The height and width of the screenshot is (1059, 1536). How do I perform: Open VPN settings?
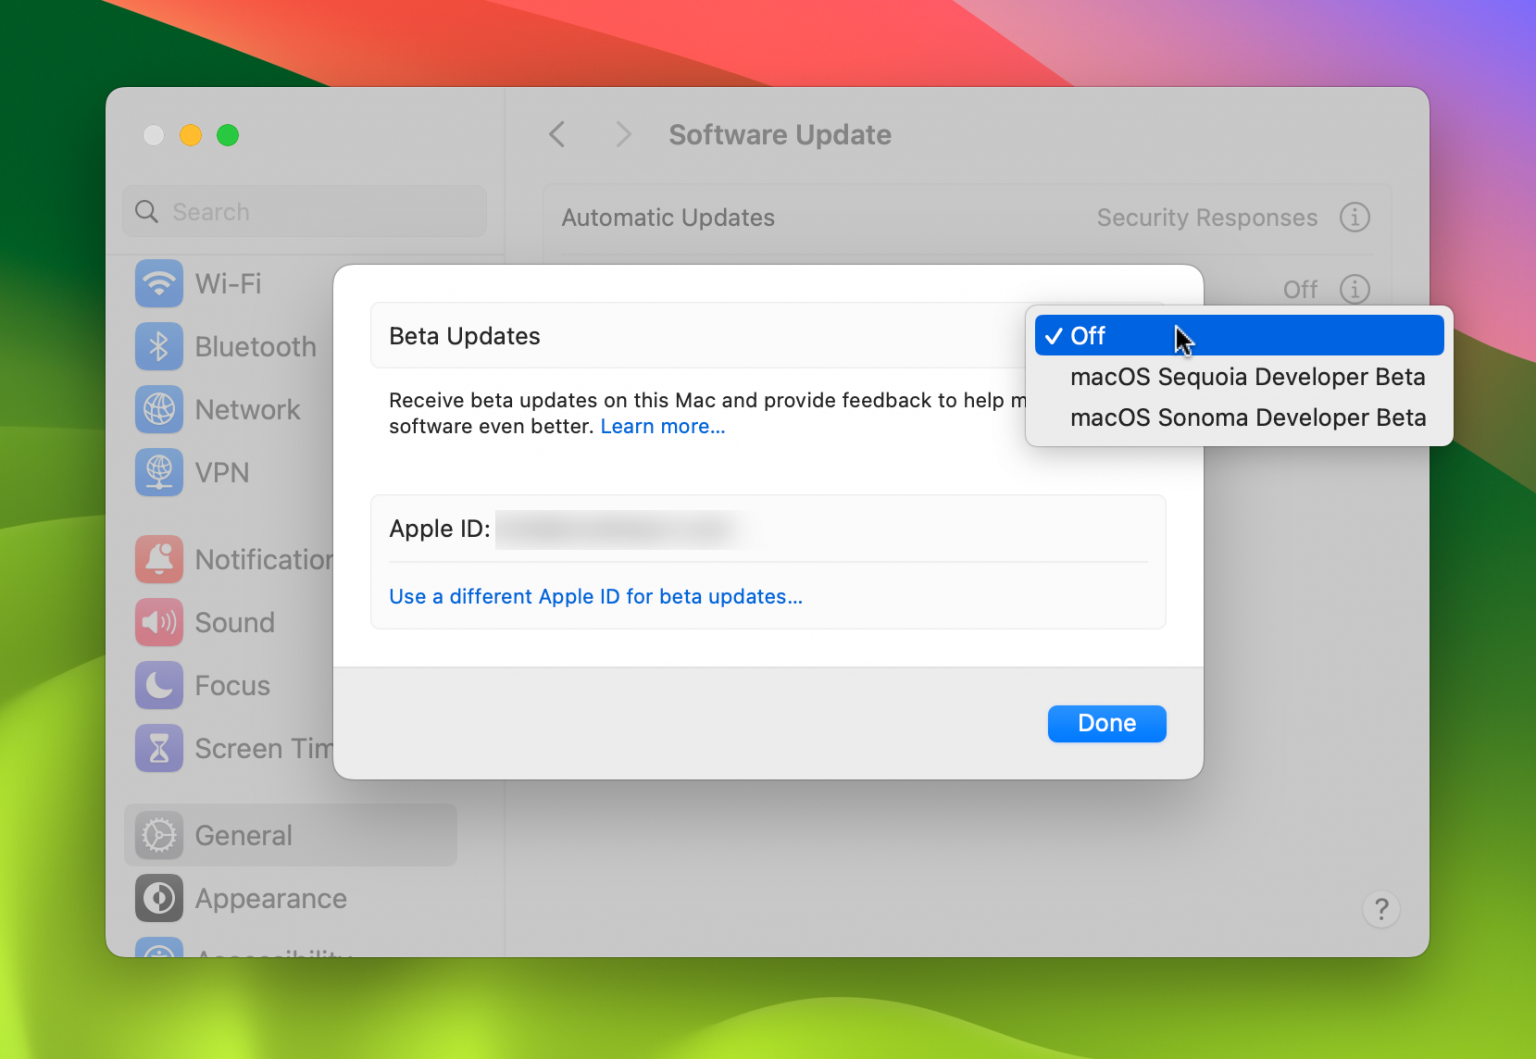click(x=159, y=472)
